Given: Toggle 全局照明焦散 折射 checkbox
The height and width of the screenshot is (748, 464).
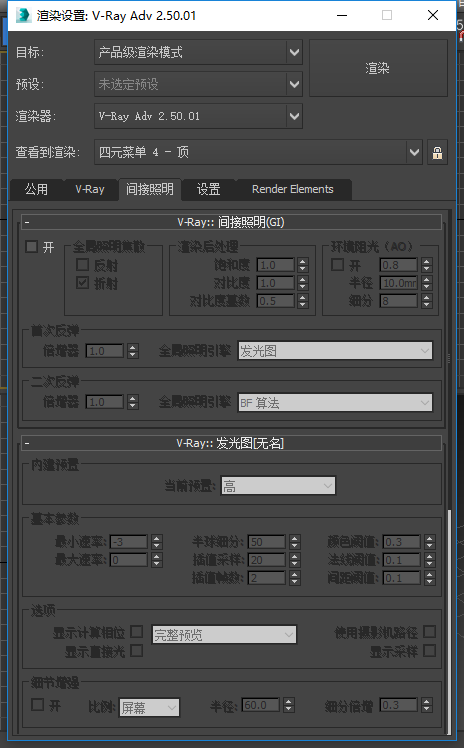Looking at the screenshot, I should point(82,283).
